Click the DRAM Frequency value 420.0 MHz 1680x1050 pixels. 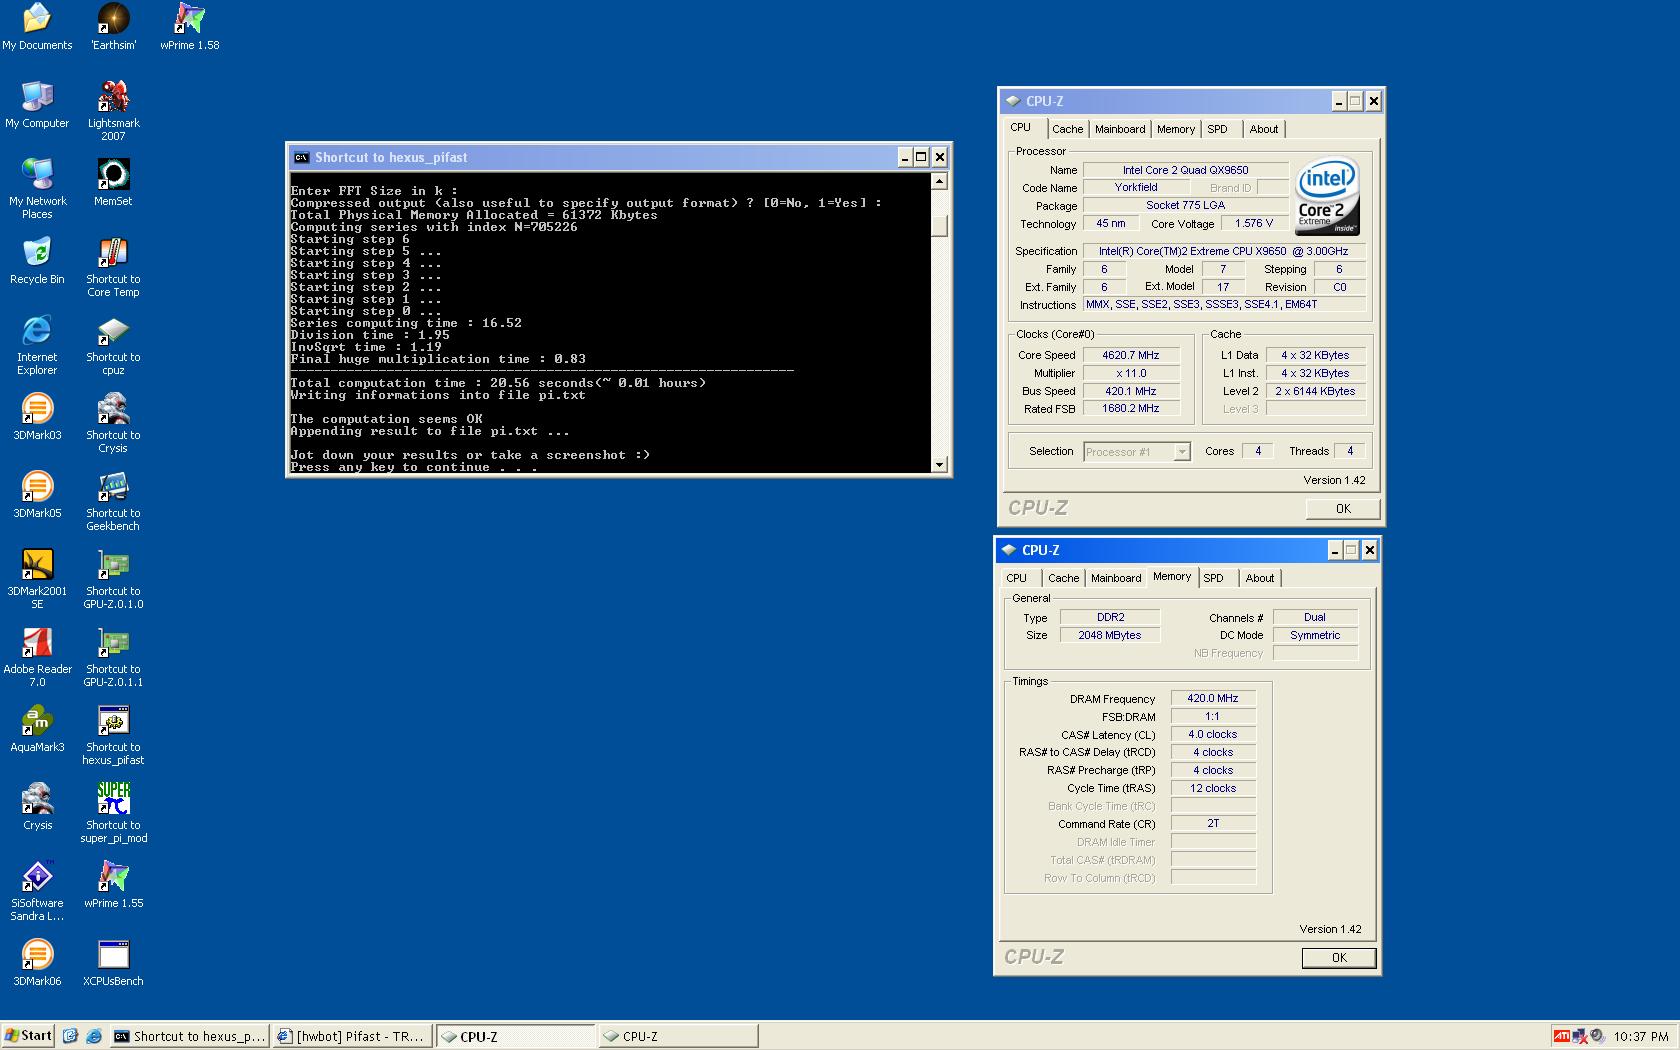pos(1212,699)
